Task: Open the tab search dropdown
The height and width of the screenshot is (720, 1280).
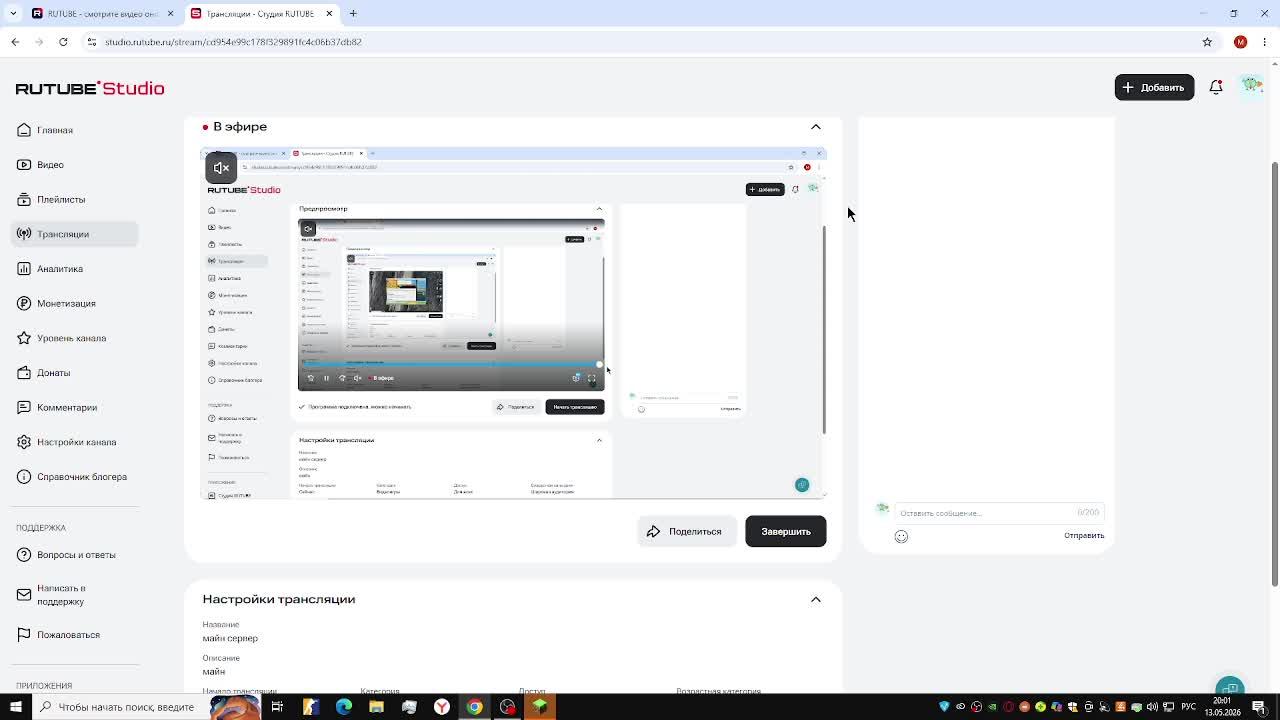Action: tap(13, 14)
